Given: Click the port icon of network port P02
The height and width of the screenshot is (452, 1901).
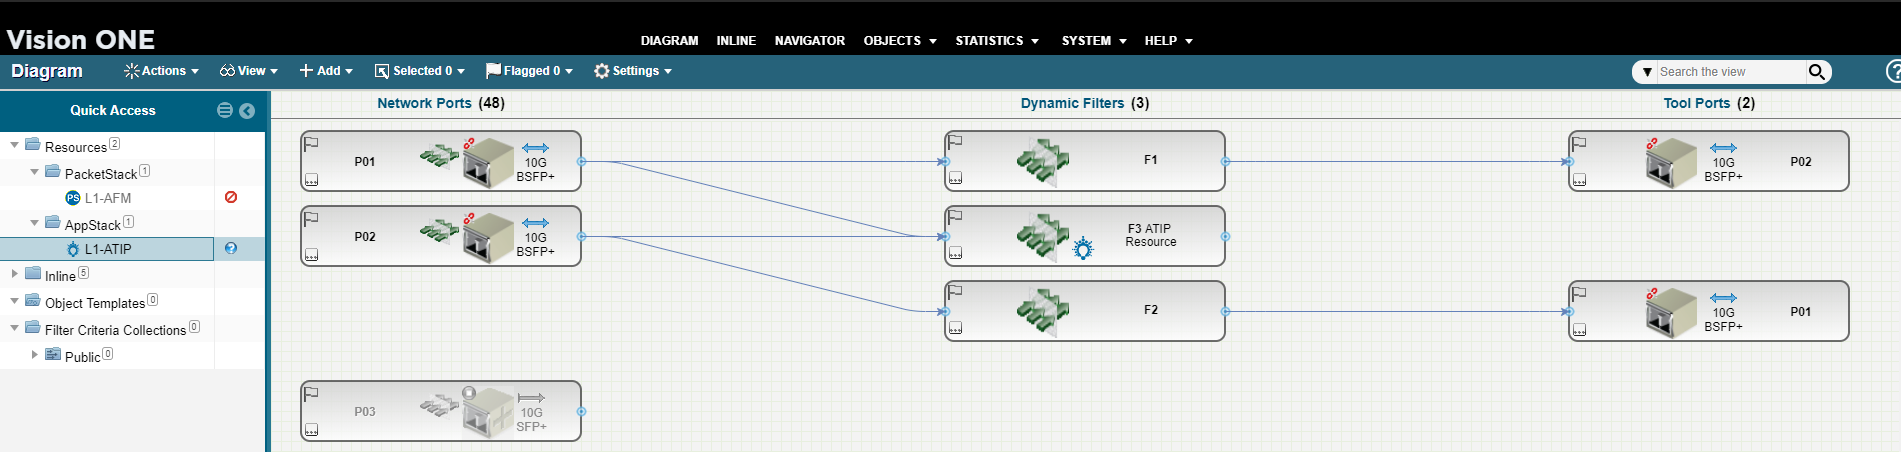Looking at the screenshot, I should click(x=487, y=237).
